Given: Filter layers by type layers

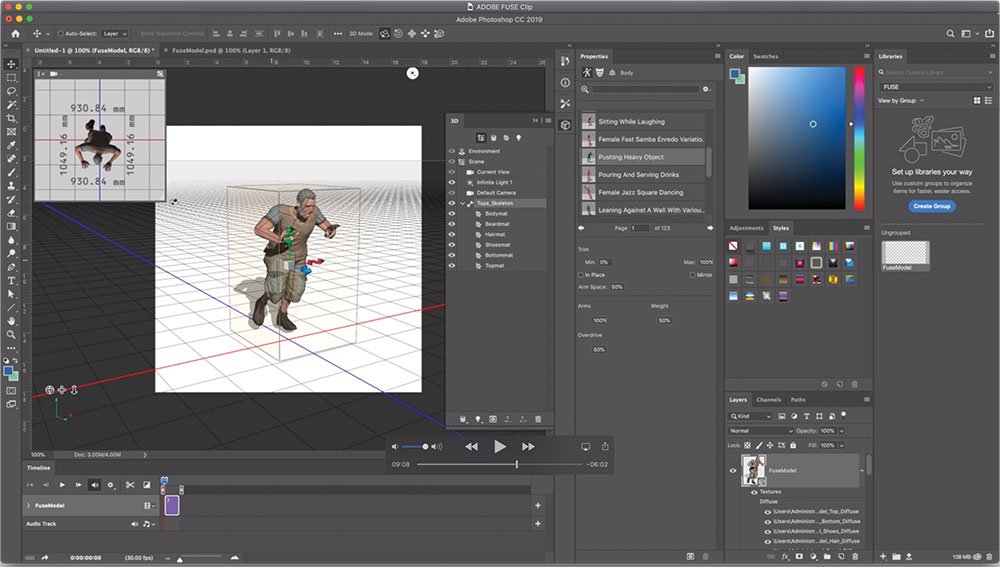Looking at the screenshot, I should [807, 416].
